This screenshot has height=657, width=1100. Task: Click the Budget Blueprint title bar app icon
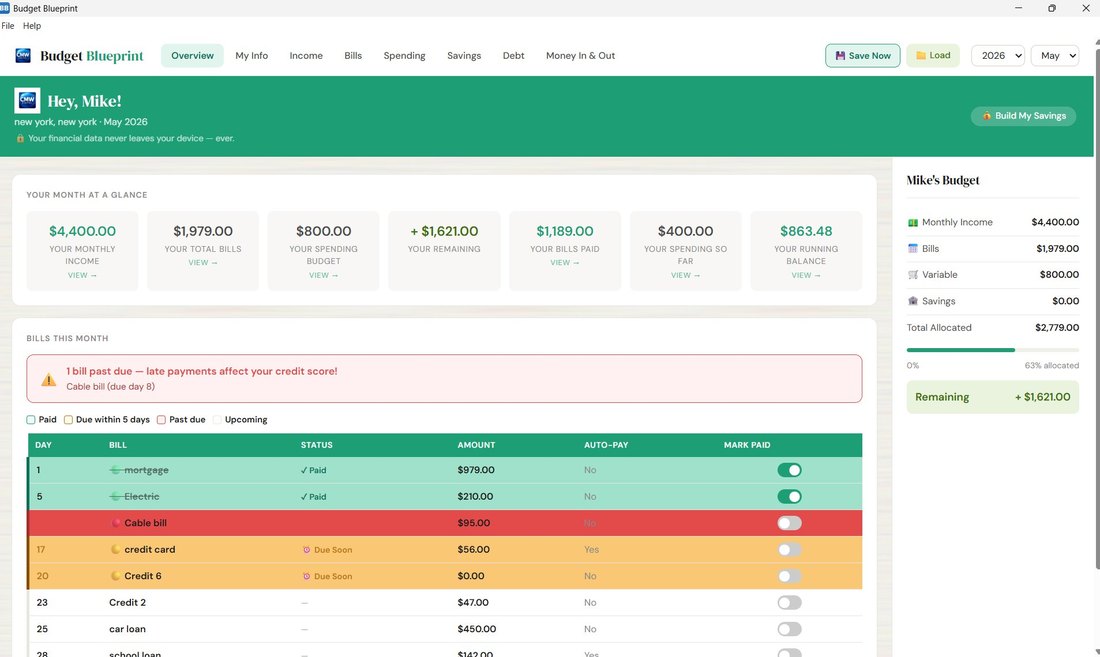pyautogui.click(x=5, y=8)
